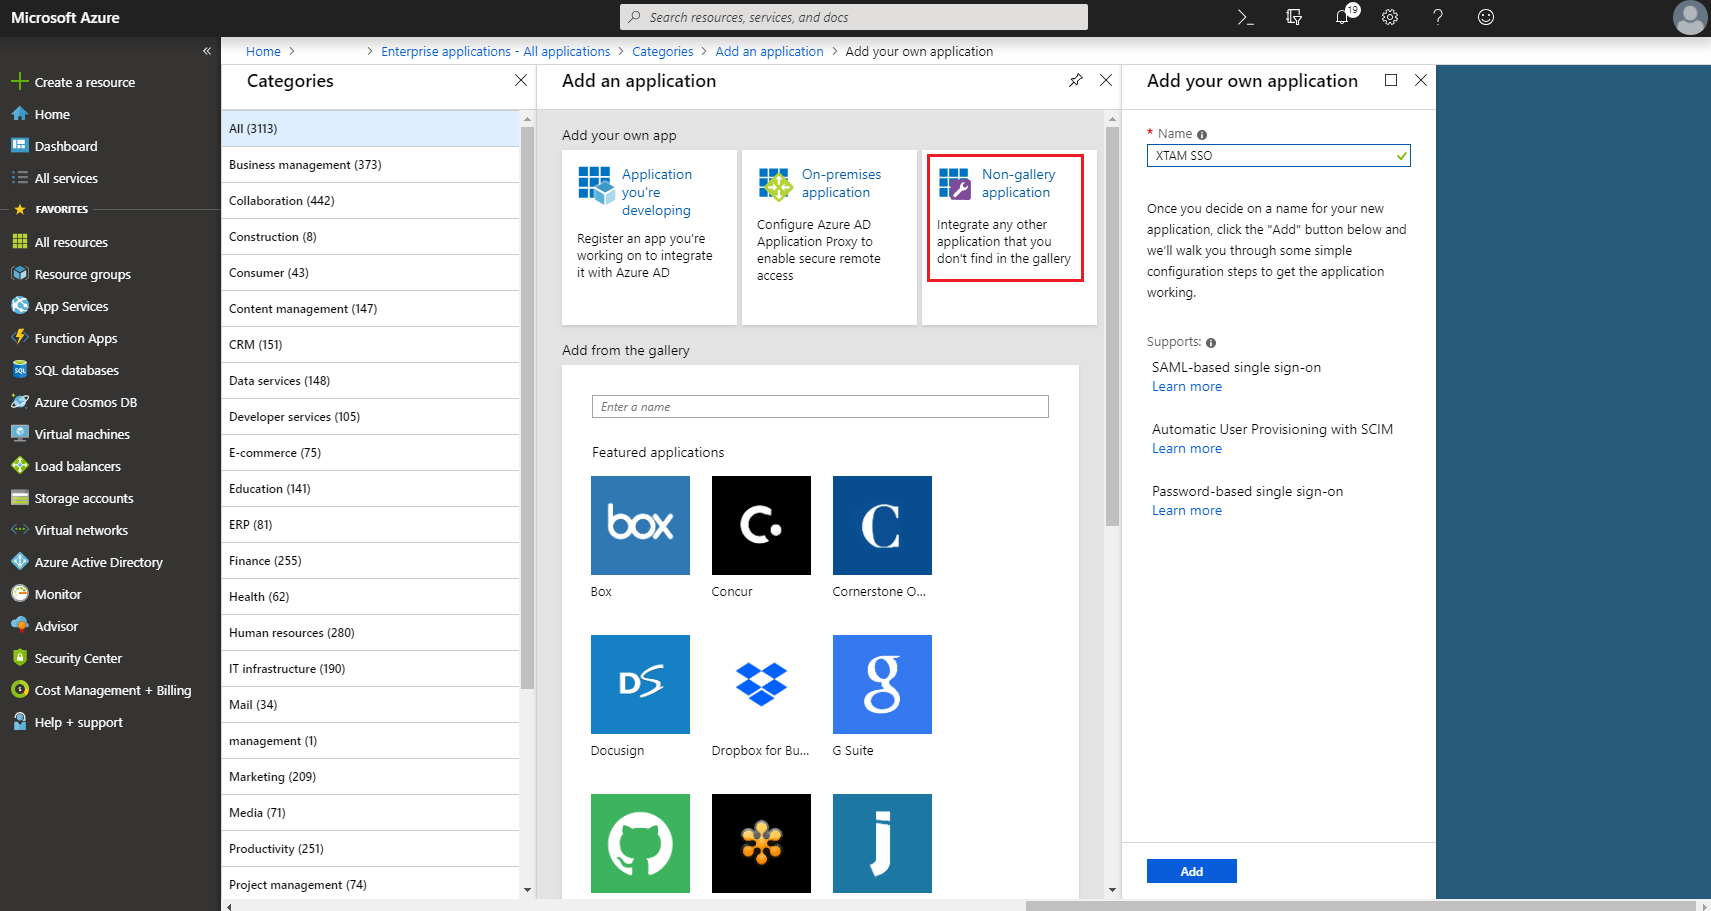The image size is (1711, 911).
Task: Pin the Add an application blade
Action: coord(1075,80)
